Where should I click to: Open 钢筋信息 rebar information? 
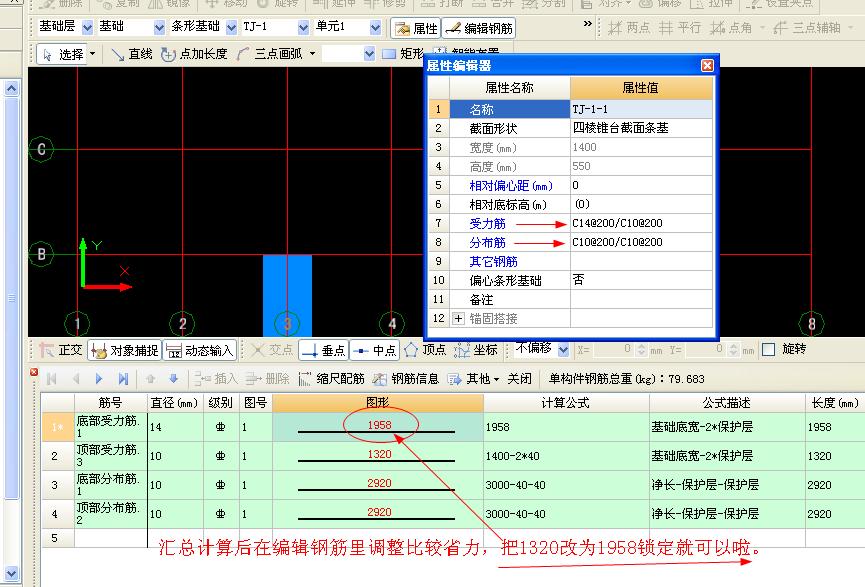click(405, 378)
